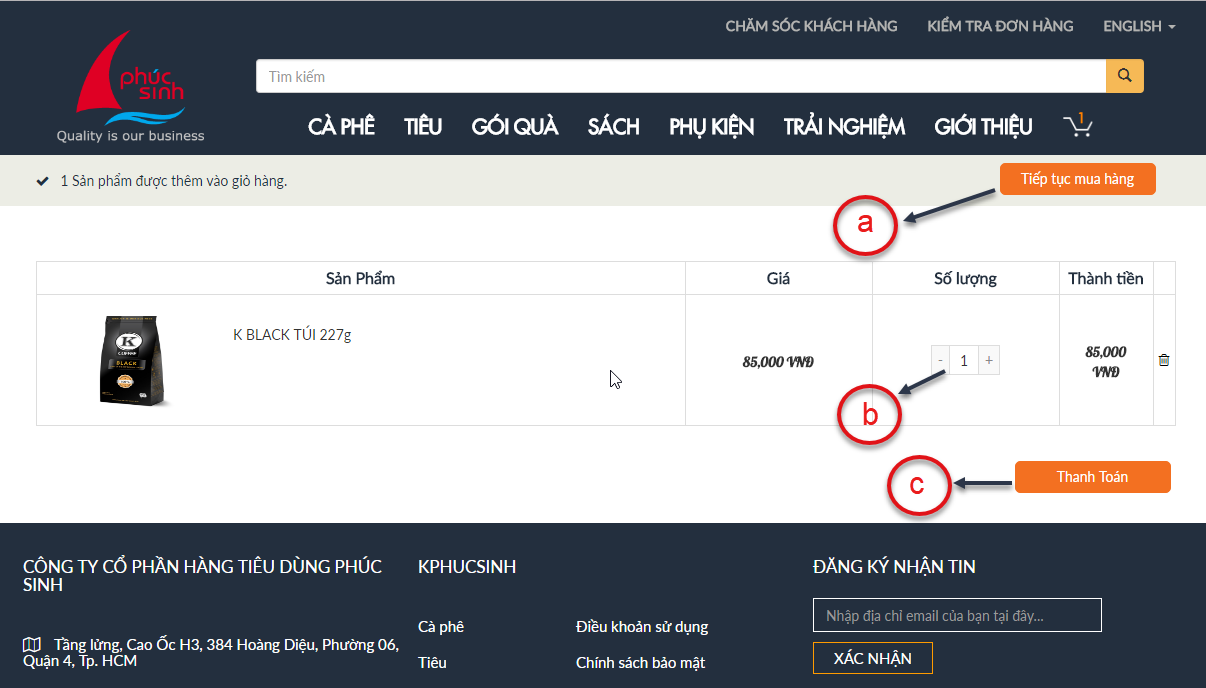This screenshot has height=688, width=1206.
Task: Click the search magnifier button
Action: 1124,76
